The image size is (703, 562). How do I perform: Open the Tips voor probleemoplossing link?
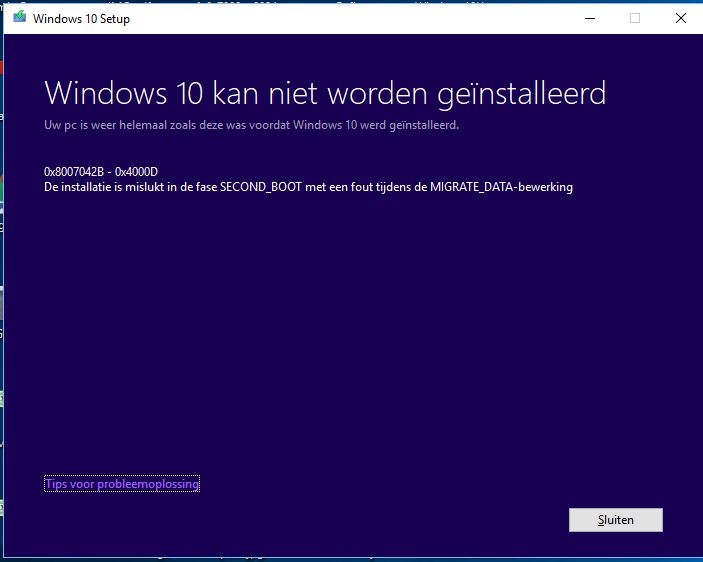click(x=122, y=484)
